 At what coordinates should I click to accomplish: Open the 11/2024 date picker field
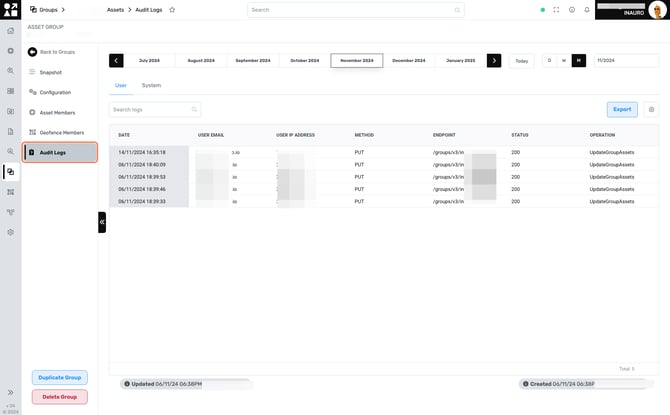click(x=626, y=61)
